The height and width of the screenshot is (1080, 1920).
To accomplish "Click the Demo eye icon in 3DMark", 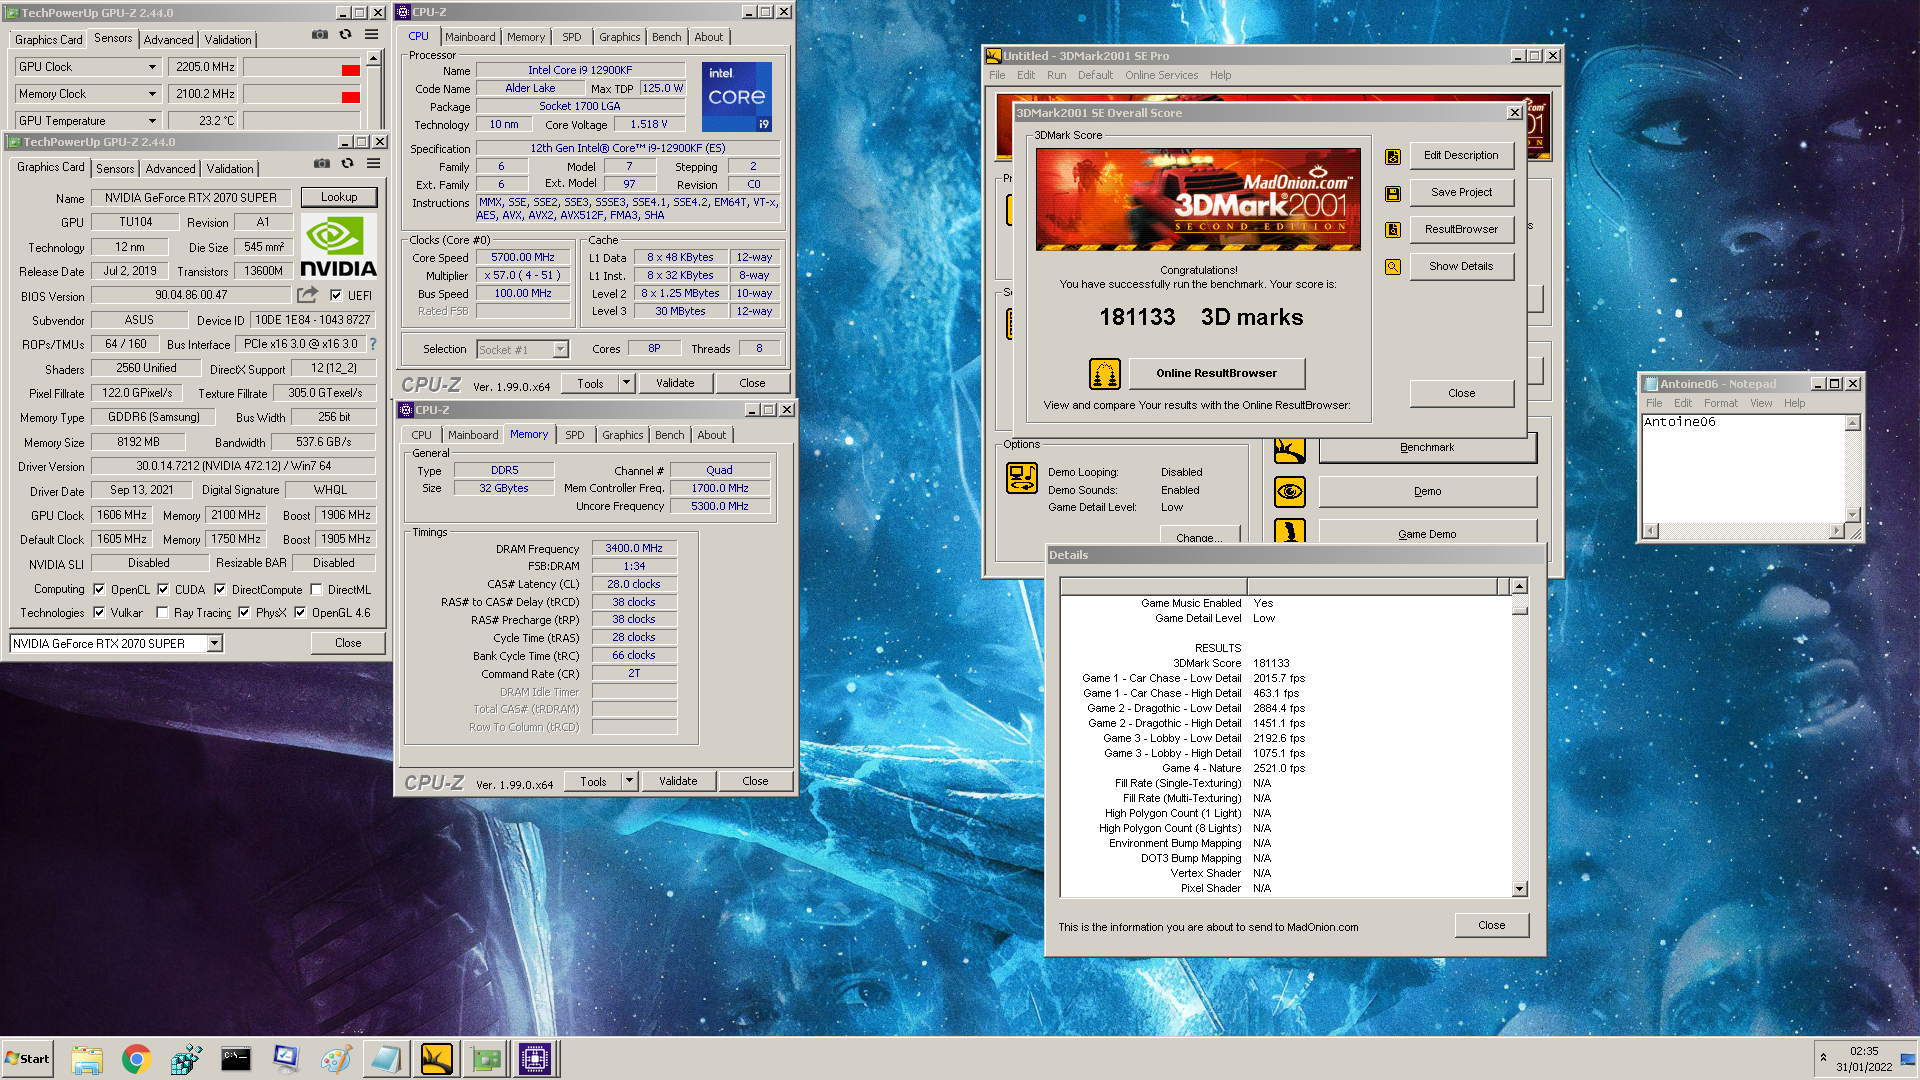I will [x=1289, y=491].
